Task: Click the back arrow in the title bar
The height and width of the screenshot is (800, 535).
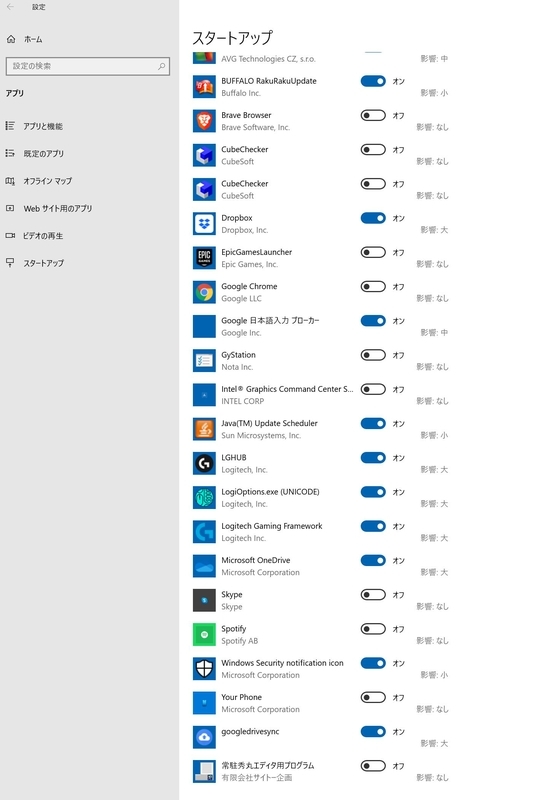Action: [10, 7]
